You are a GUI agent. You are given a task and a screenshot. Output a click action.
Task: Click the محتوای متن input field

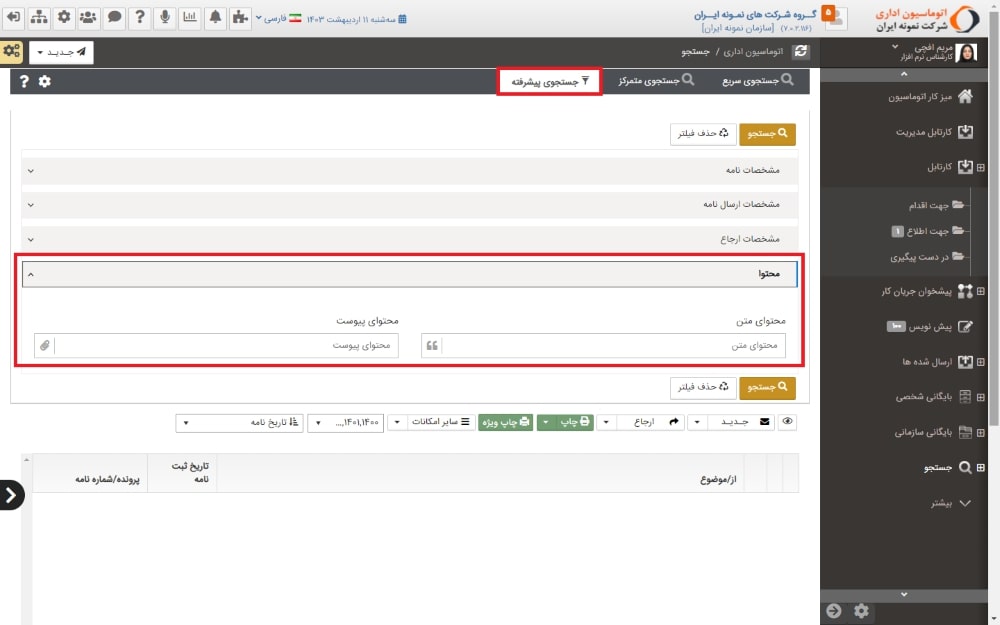tap(612, 346)
